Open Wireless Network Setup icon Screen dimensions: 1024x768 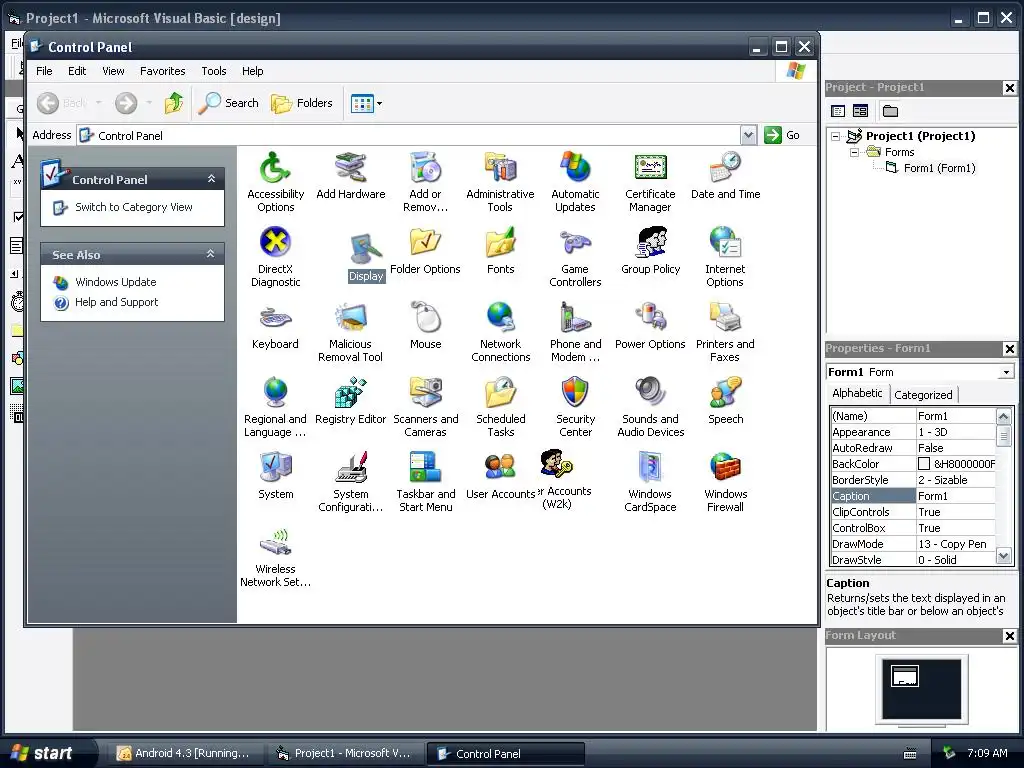click(275, 556)
